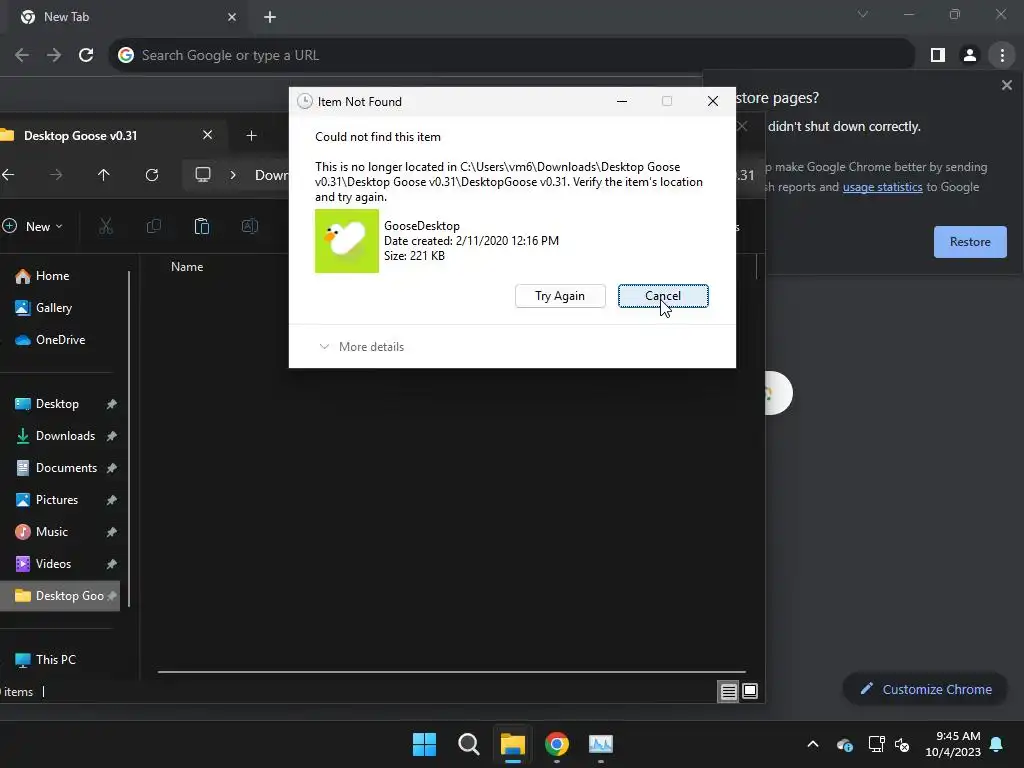
Task: Expand the breadcrumb chevron in Explorer
Action: click(x=232, y=175)
